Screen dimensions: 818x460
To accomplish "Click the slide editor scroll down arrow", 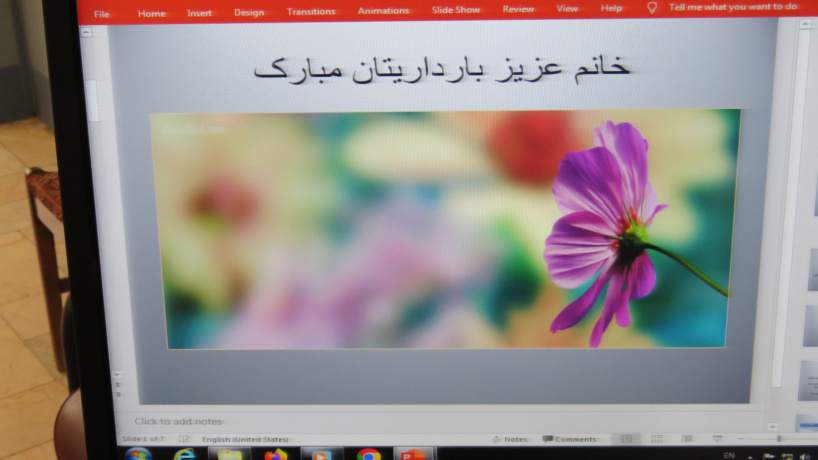I will tap(117, 375).
